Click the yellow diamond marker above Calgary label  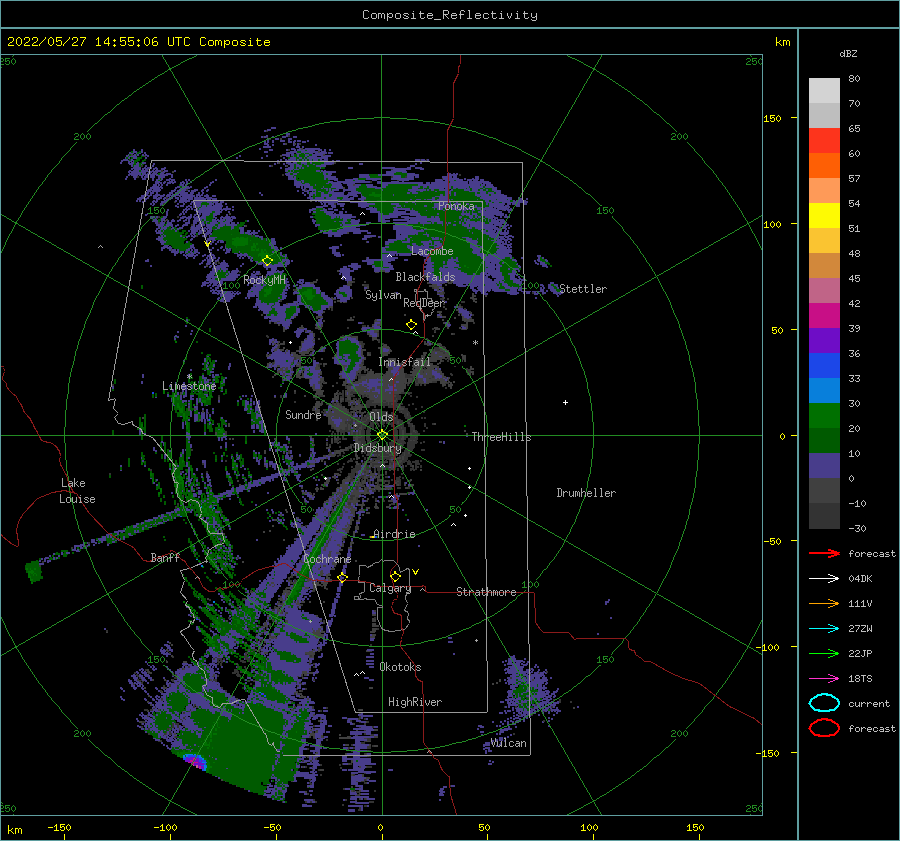click(x=395, y=576)
